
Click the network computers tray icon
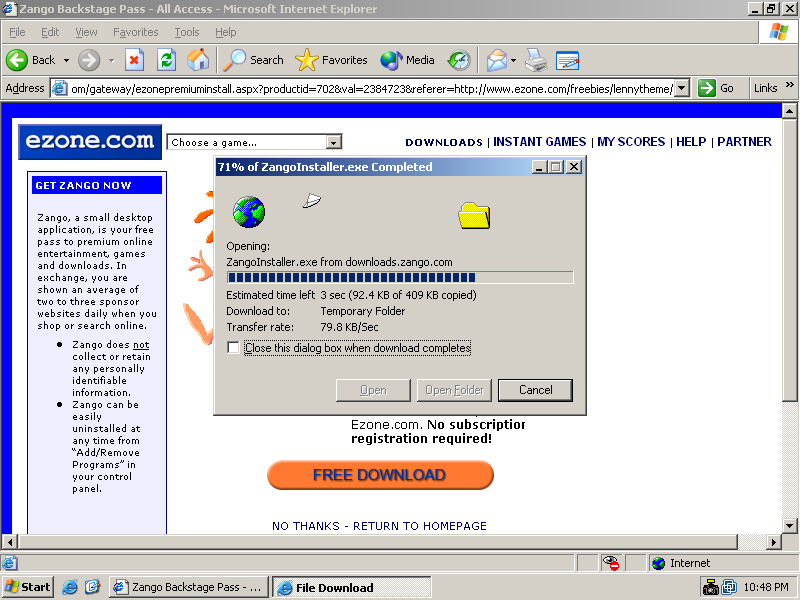pyautogui.click(x=729, y=587)
